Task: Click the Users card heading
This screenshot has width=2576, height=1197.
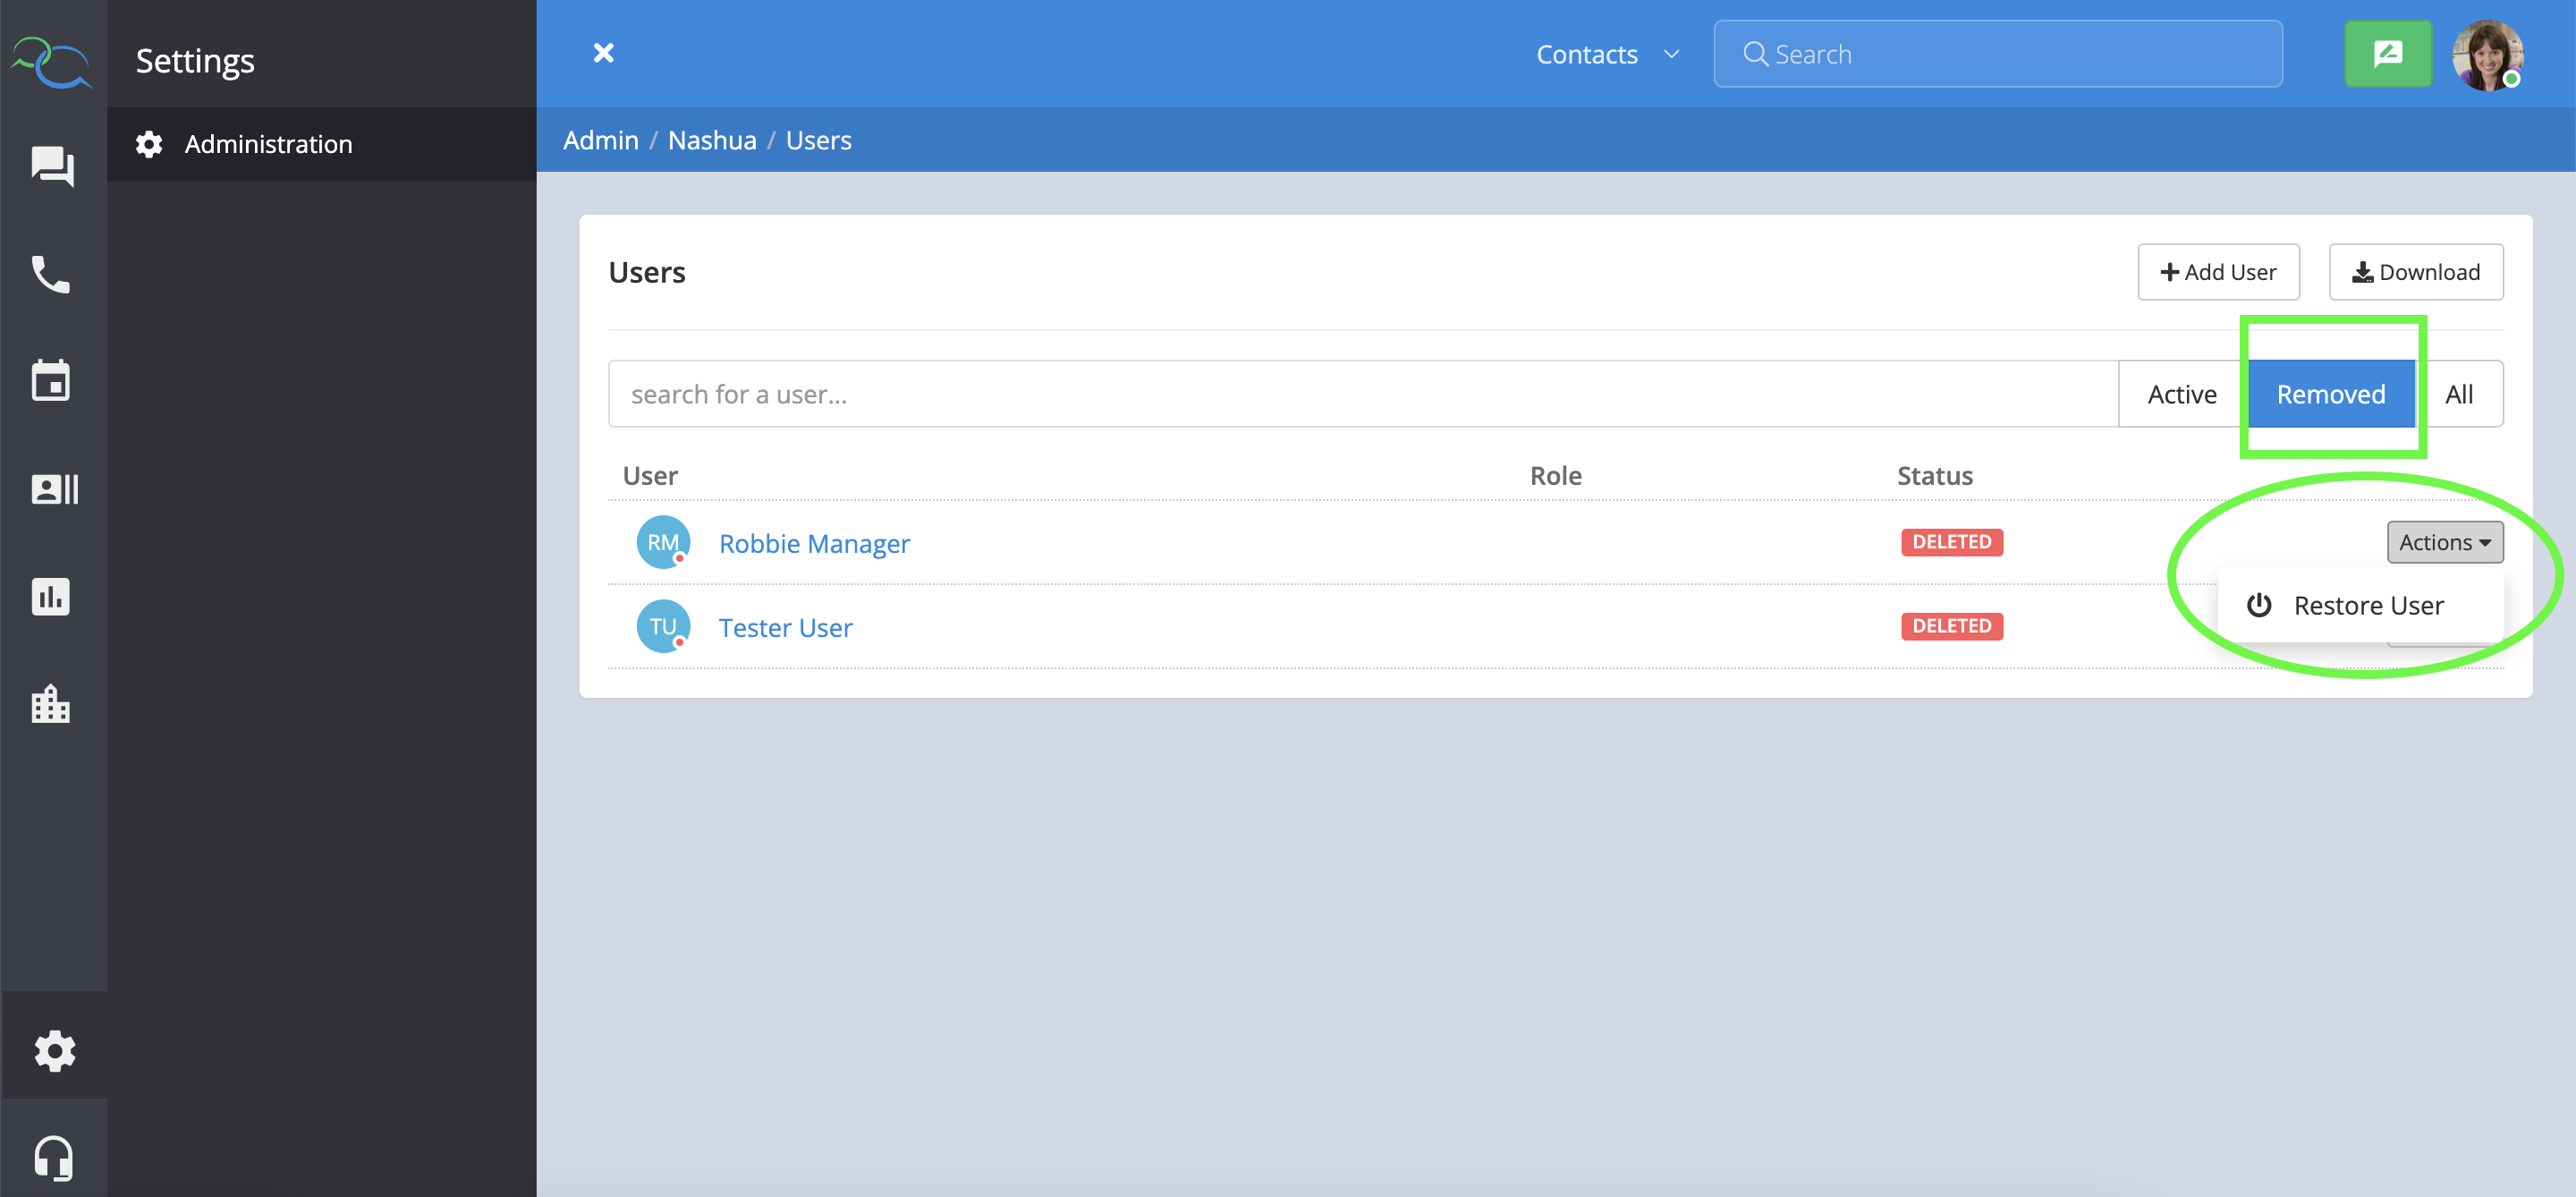Action: (647, 272)
